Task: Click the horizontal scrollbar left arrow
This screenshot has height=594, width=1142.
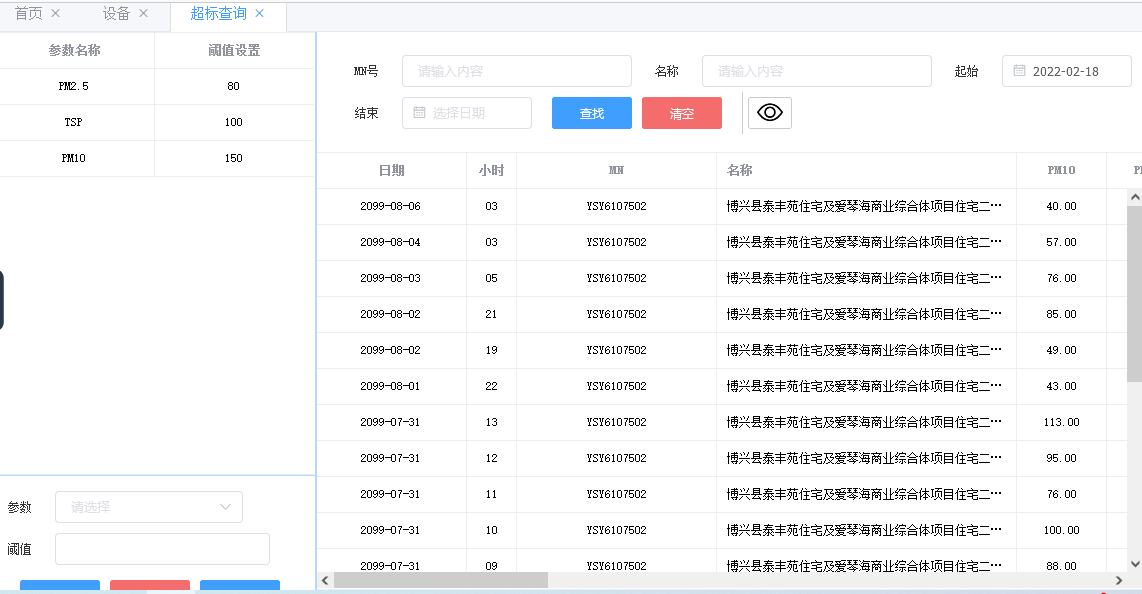Action: tap(325, 580)
